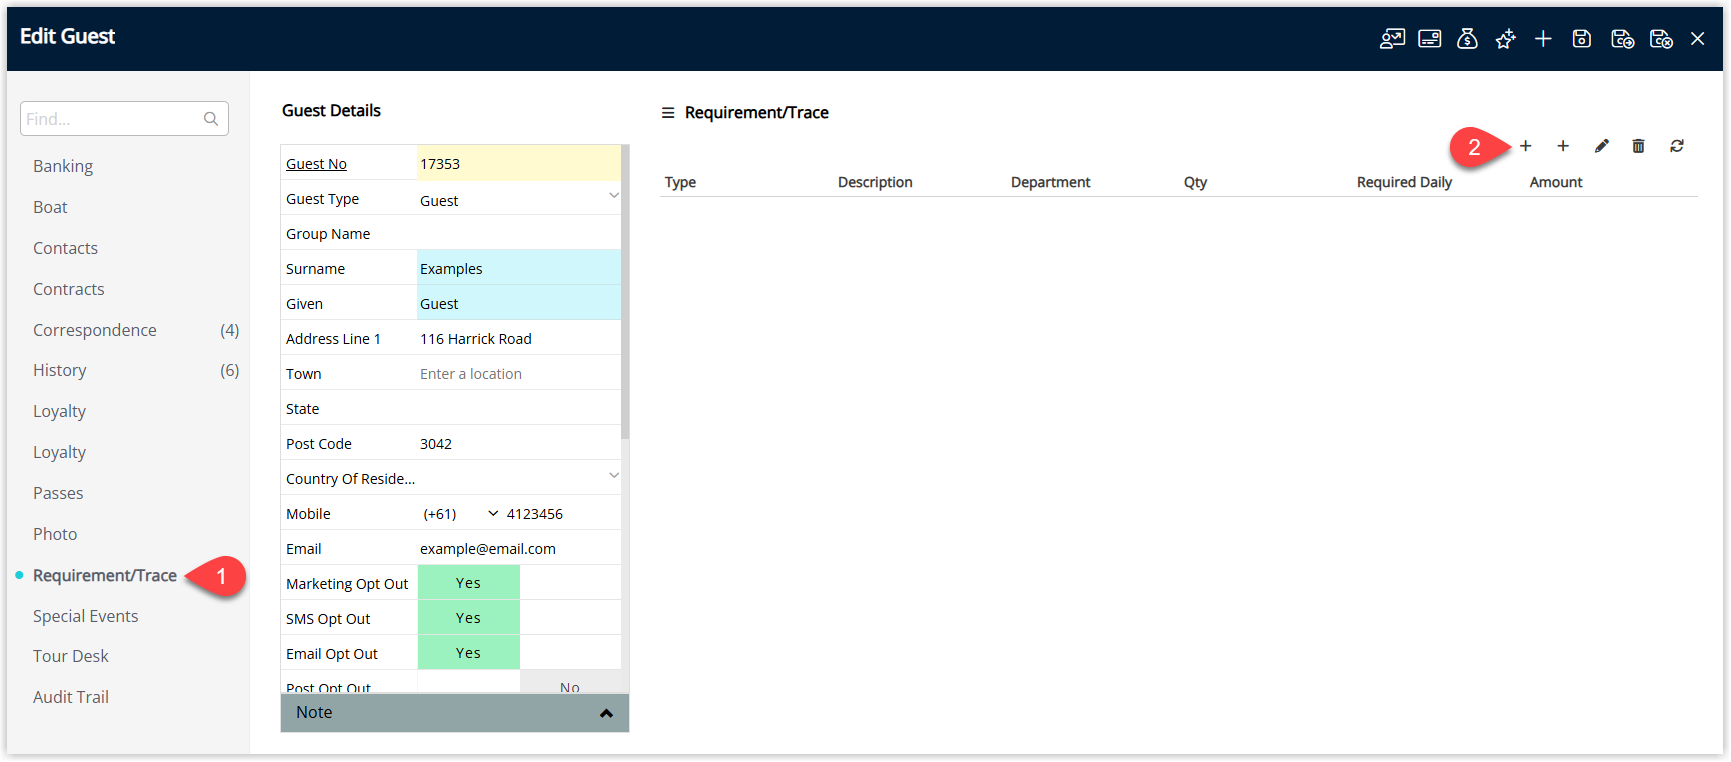Screen dimensions: 1731x762
Task: Open Correspondence (4) section
Action: click(135, 330)
